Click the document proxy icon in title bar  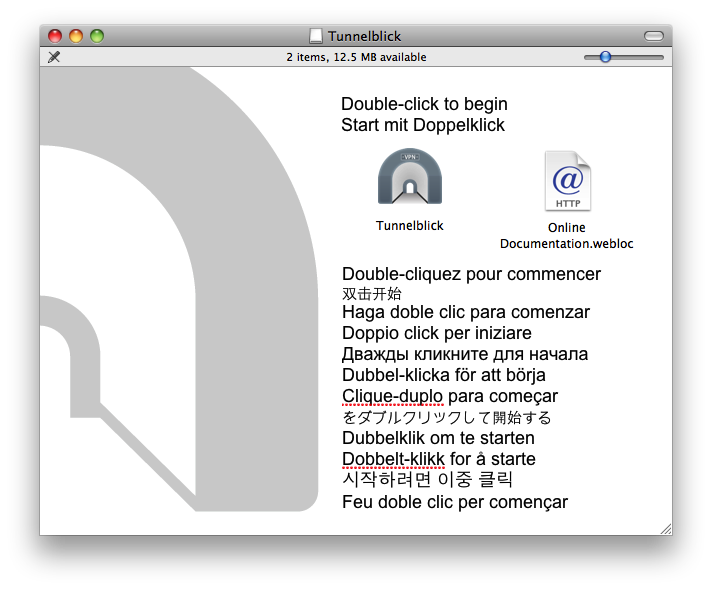coord(316,36)
